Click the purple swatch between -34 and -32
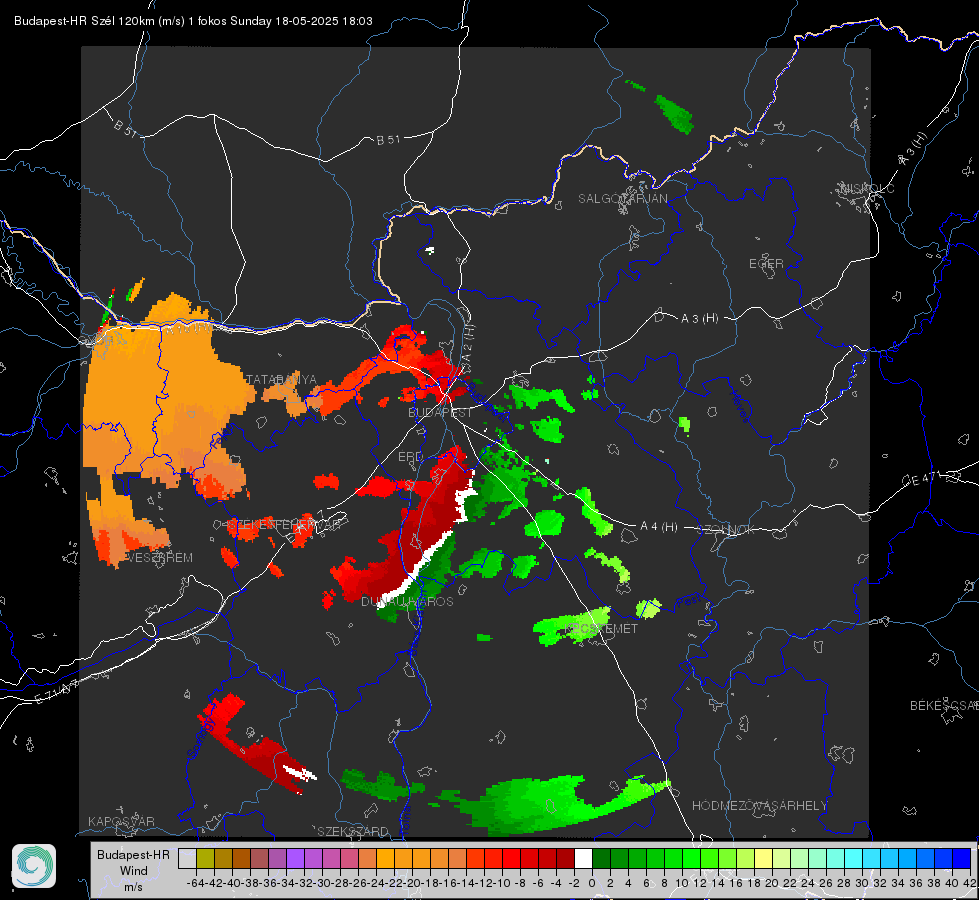The width and height of the screenshot is (979, 900). tap(295, 858)
